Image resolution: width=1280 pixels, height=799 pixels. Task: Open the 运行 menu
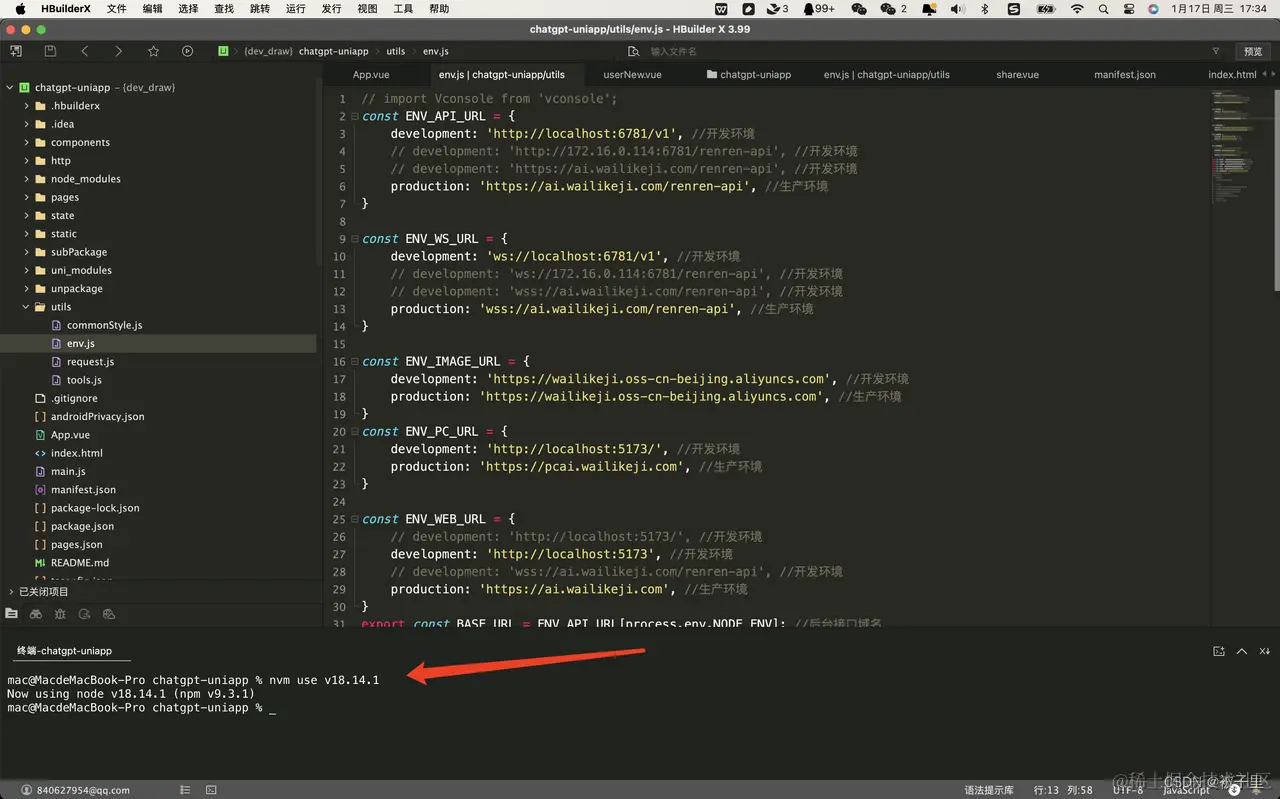[295, 9]
